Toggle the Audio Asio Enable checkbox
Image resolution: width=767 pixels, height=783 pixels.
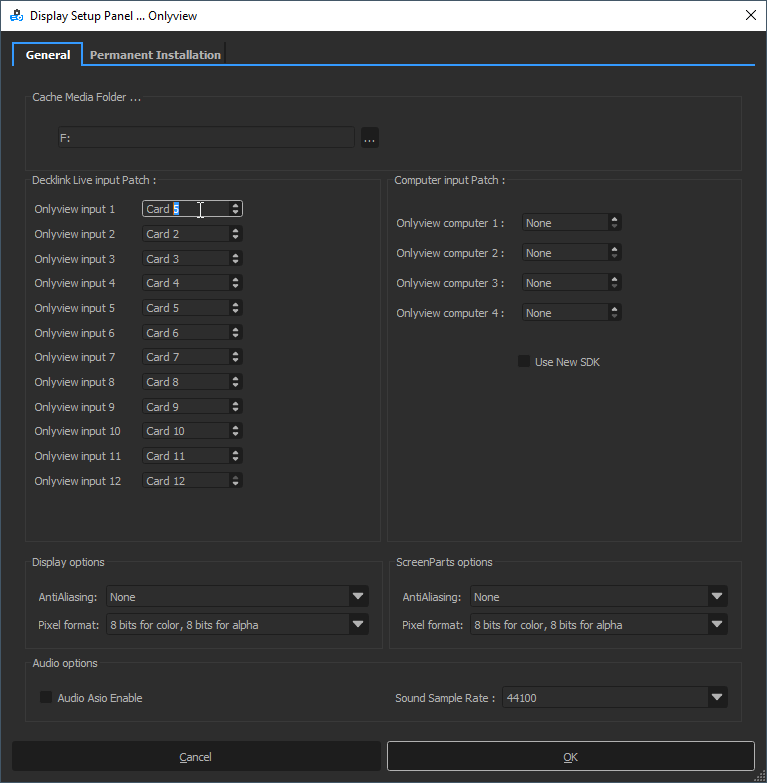[x=46, y=697]
